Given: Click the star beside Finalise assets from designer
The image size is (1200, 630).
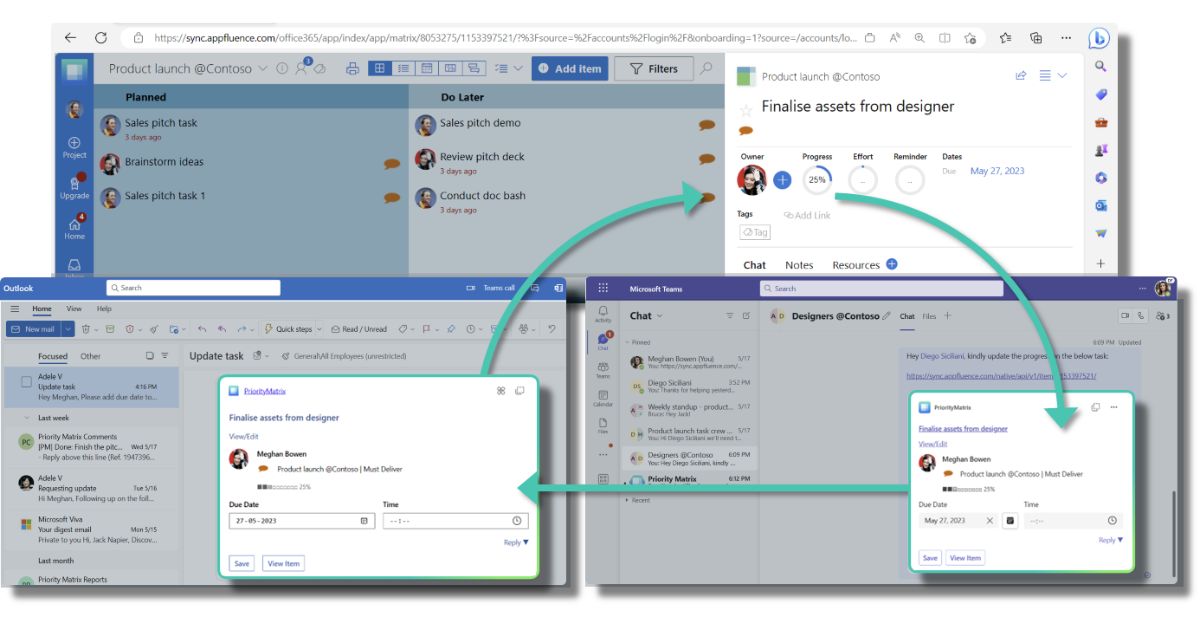Looking at the screenshot, I should click(x=744, y=109).
